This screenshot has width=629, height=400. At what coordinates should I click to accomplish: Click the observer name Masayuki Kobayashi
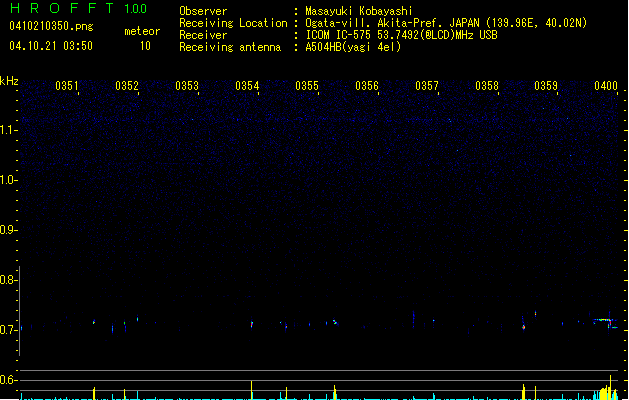(x=359, y=11)
